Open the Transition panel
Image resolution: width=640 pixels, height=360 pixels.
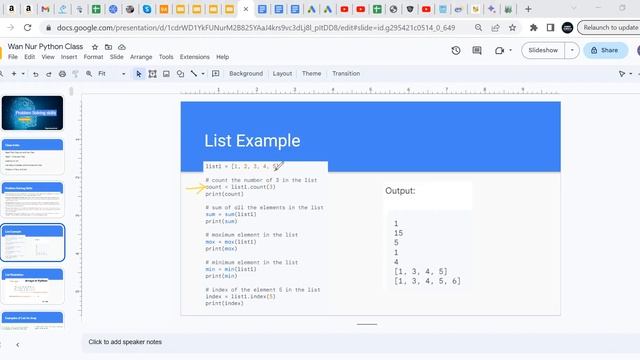[x=346, y=73]
